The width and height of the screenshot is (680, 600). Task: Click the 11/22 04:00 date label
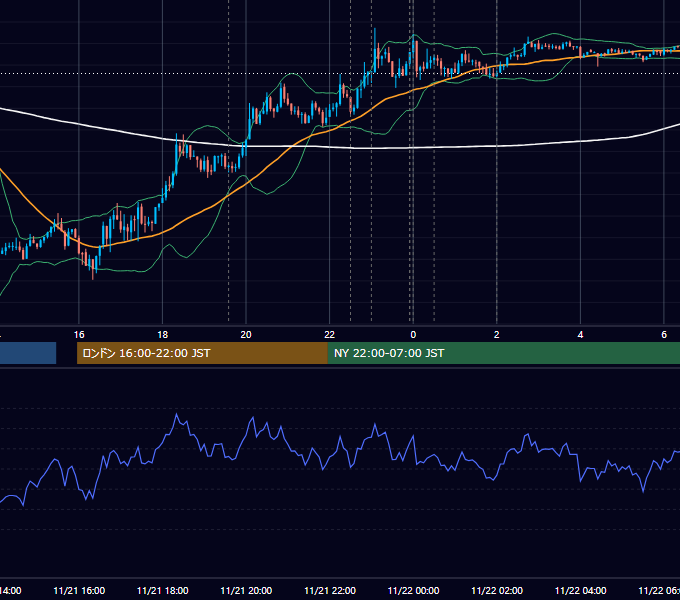tap(580, 590)
